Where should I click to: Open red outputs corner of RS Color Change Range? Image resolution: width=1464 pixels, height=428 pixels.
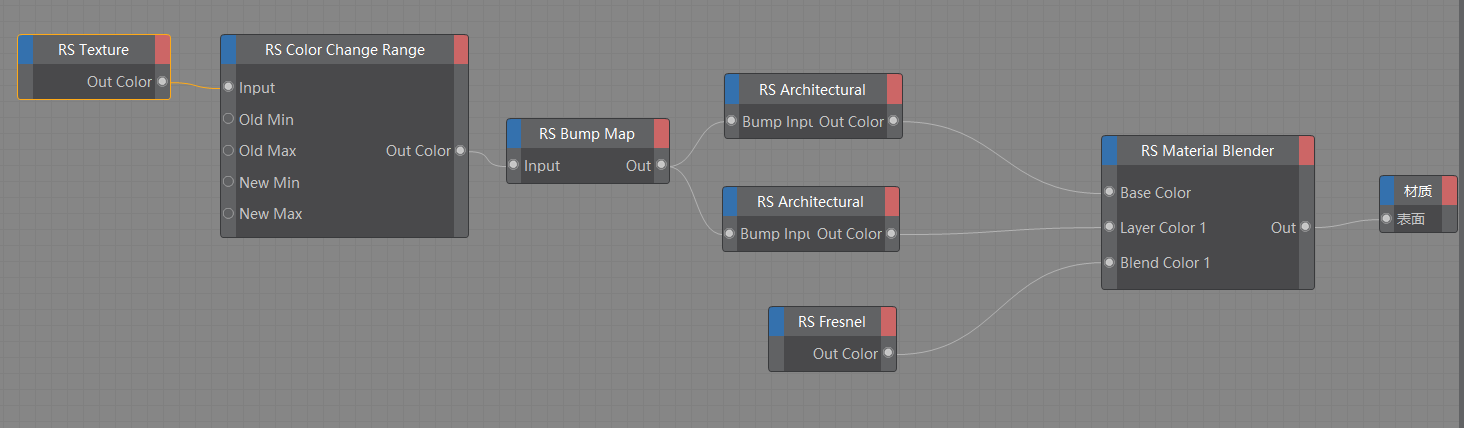[461, 50]
